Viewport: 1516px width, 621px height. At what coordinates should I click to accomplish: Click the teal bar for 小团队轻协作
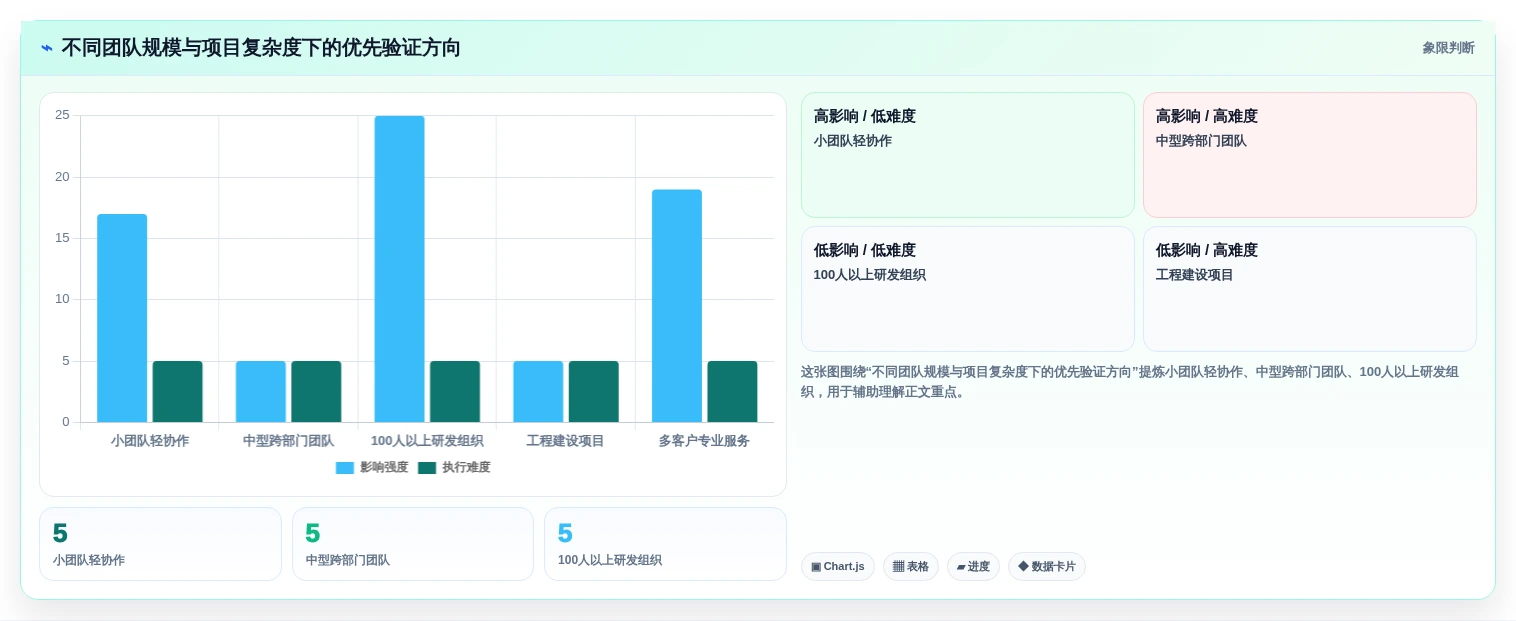(x=178, y=392)
